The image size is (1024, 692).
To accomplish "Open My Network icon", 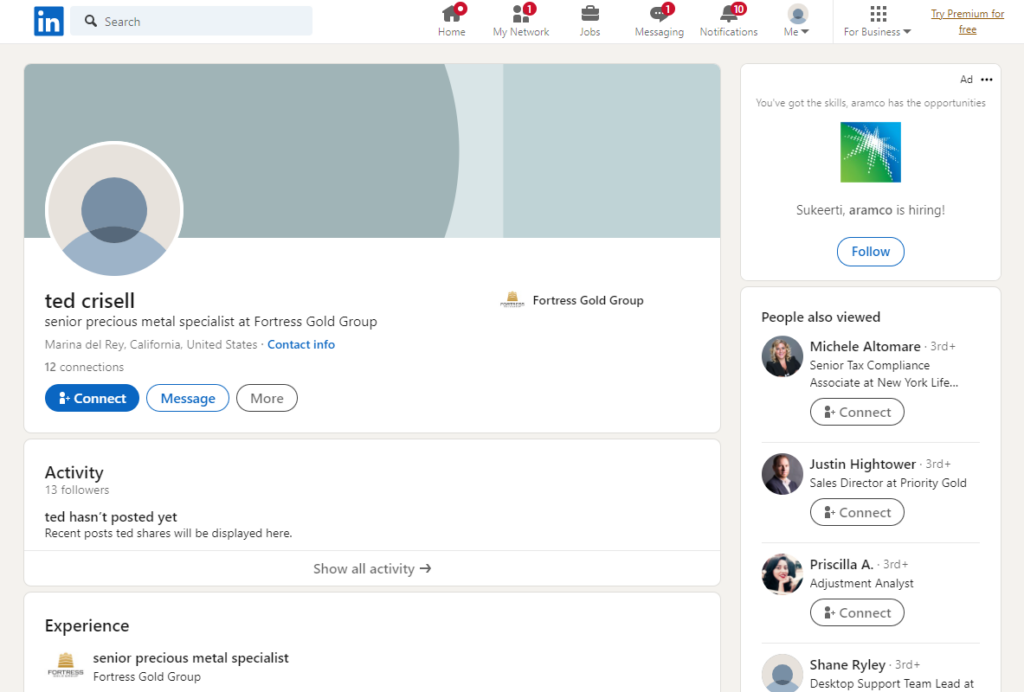I will pyautogui.click(x=520, y=14).
